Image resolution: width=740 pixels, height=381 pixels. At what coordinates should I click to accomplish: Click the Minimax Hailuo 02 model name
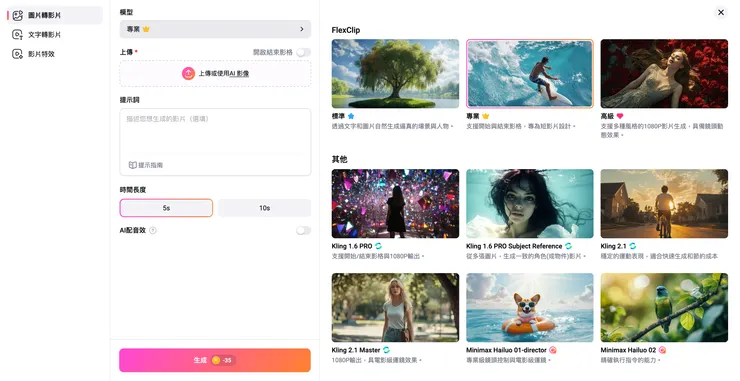pos(628,350)
